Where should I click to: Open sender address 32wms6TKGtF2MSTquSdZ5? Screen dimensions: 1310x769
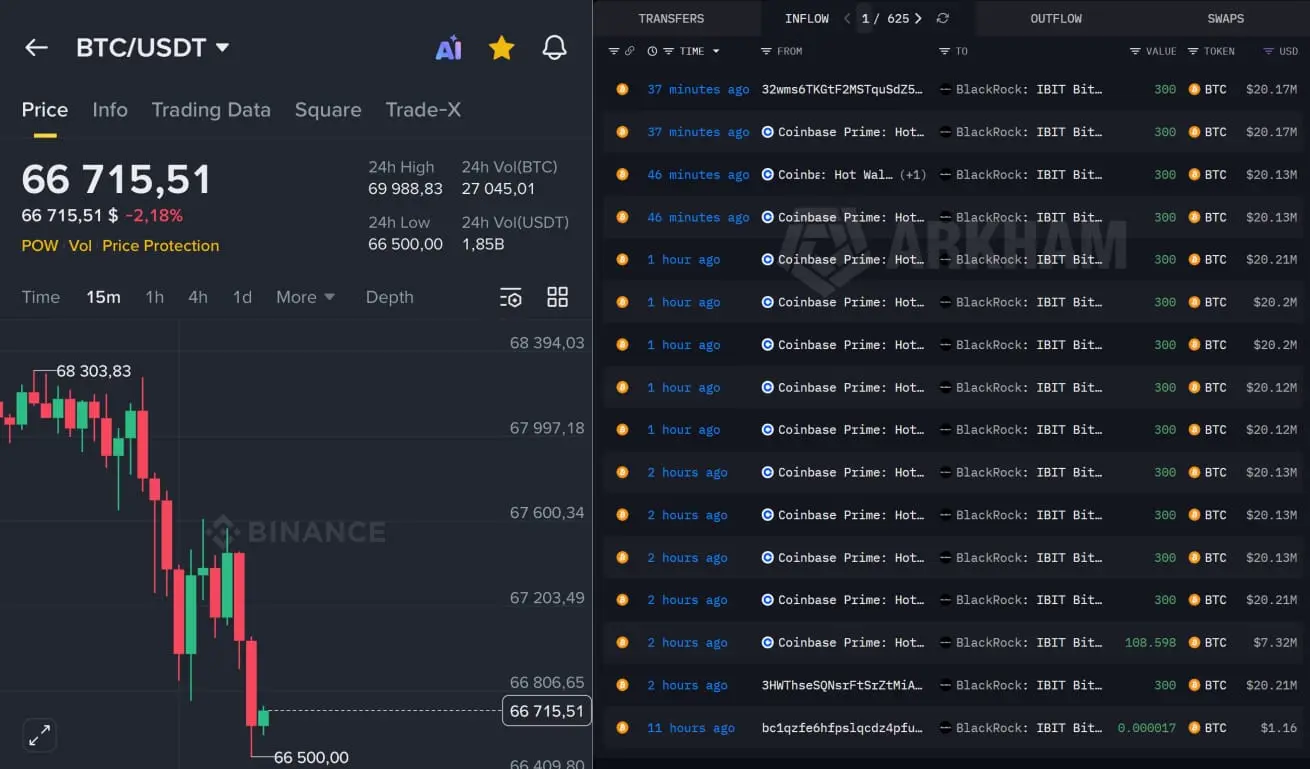(x=842, y=90)
